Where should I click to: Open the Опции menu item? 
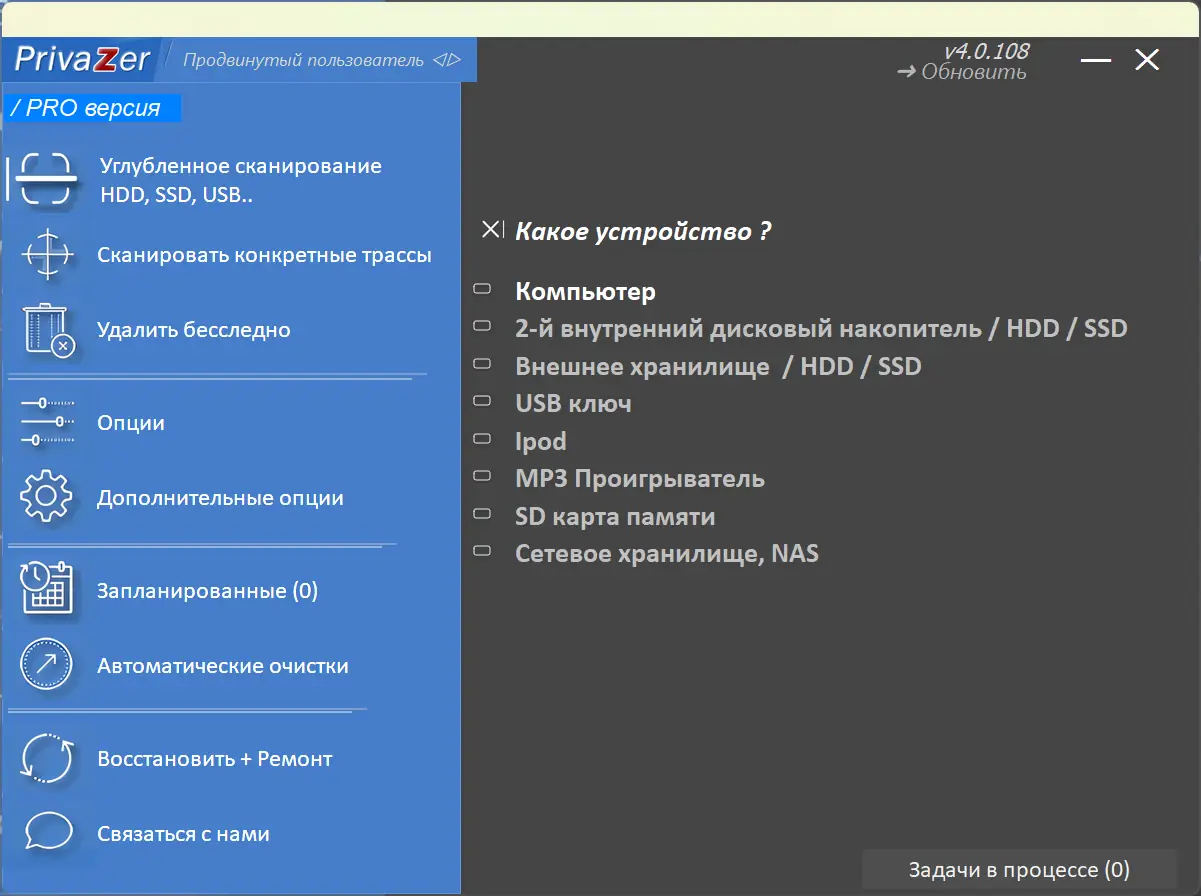(x=131, y=423)
